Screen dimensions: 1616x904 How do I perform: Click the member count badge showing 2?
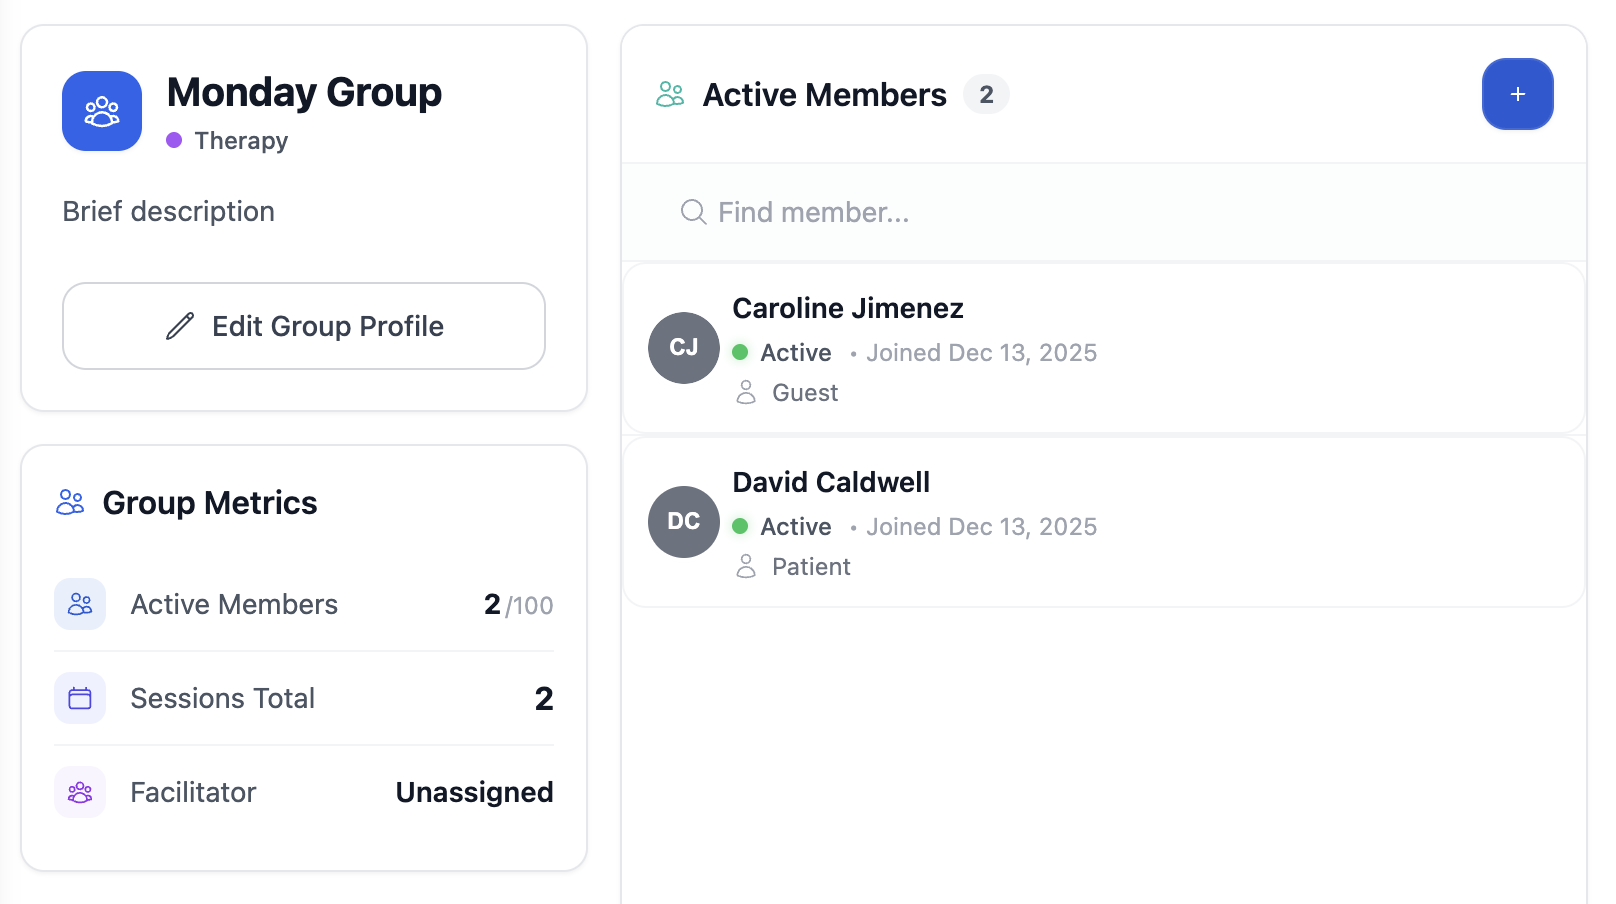[986, 94]
